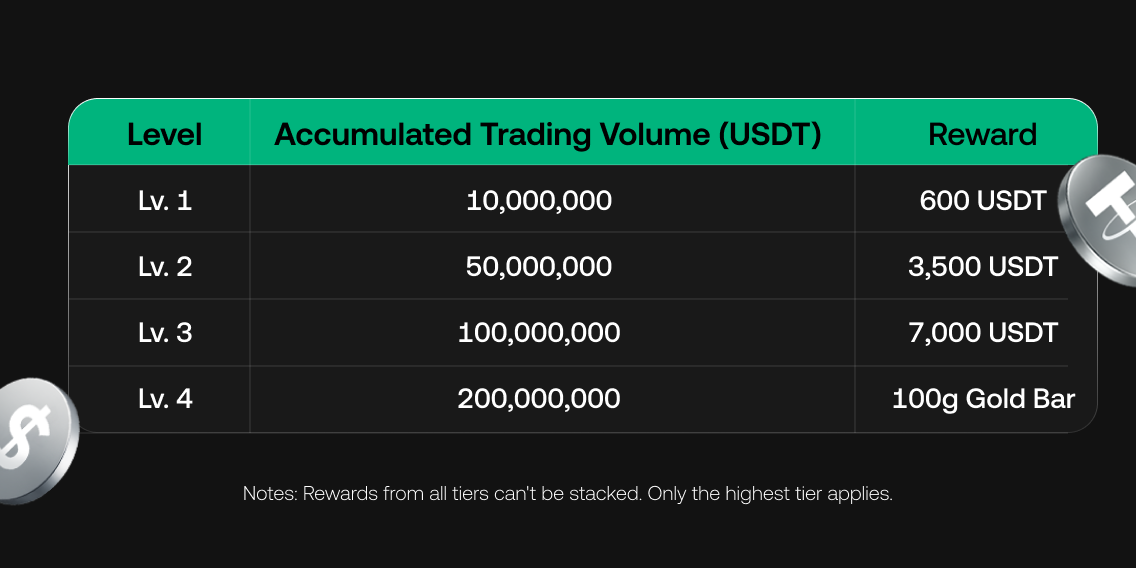Click the Lv. 1 row label
The height and width of the screenshot is (568, 1136).
click(165, 200)
